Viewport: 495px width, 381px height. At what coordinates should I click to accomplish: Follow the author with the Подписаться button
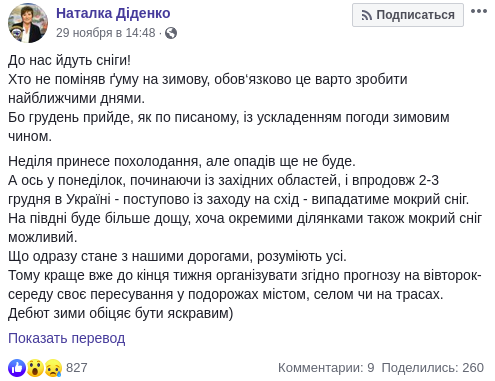point(408,15)
